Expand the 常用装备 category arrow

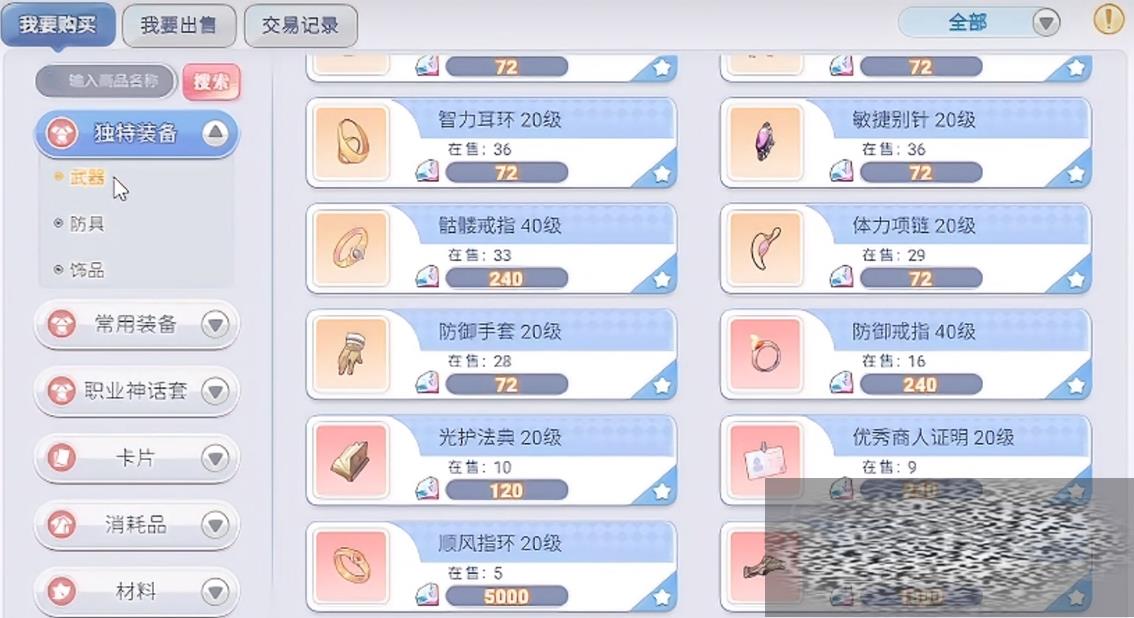[215, 324]
